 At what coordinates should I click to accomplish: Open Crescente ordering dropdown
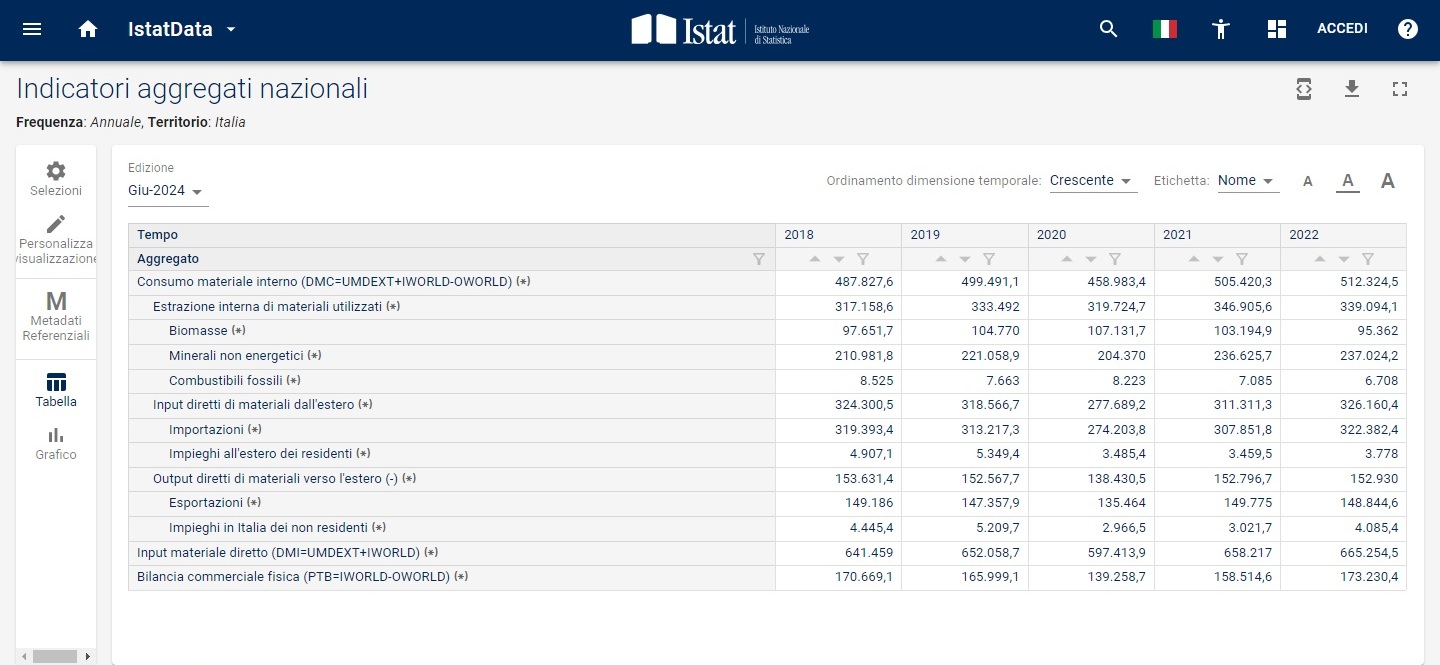coord(1092,181)
